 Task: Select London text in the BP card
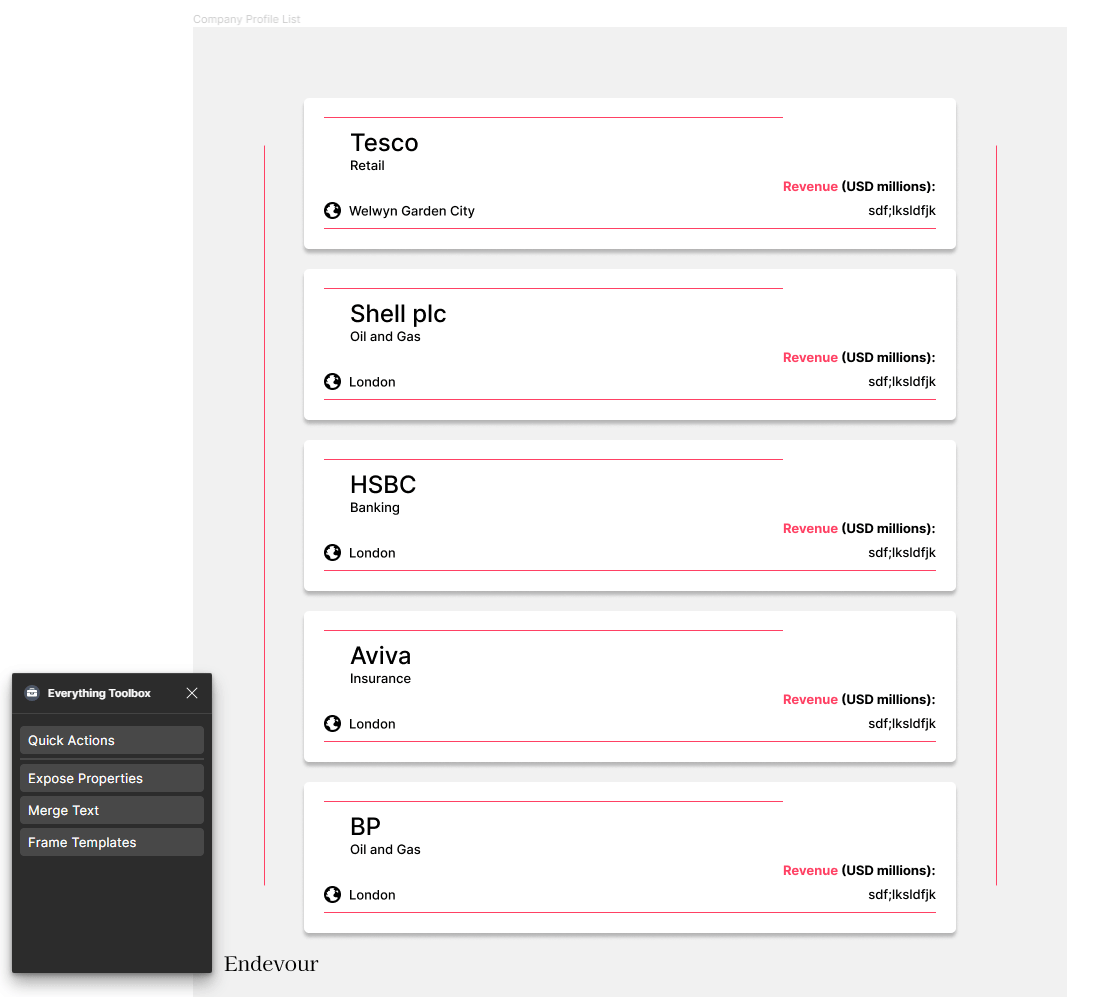click(372, 895)
